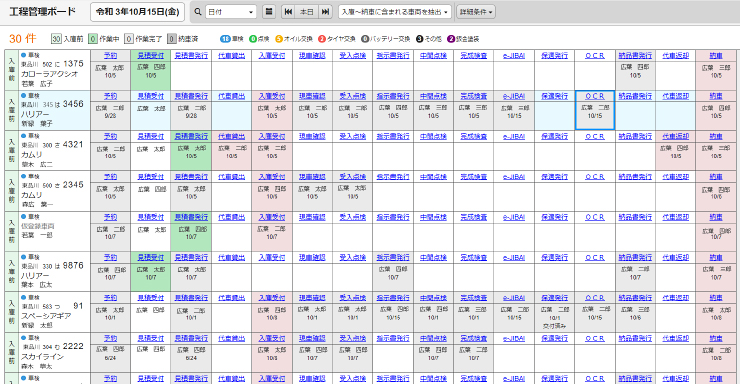Click the search magnifier icon
740x386 pixels.
[198, 12]
